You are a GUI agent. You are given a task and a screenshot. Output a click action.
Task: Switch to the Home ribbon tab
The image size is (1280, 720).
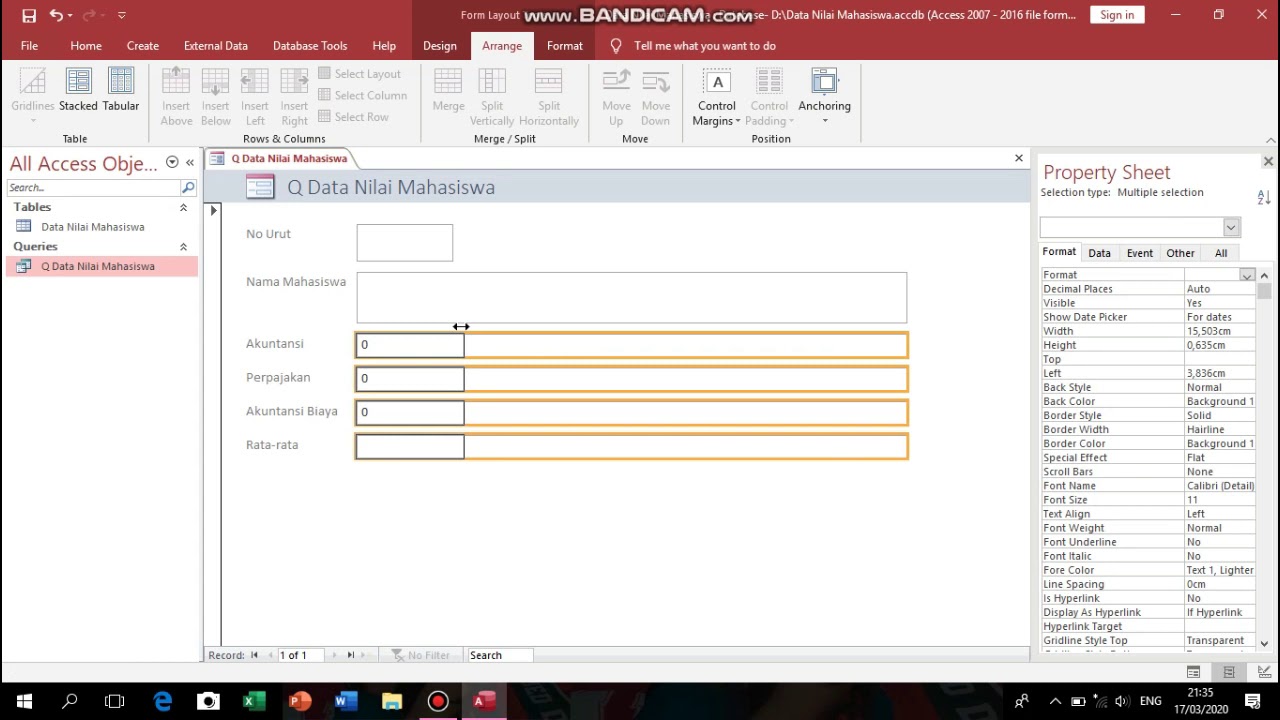86,46
